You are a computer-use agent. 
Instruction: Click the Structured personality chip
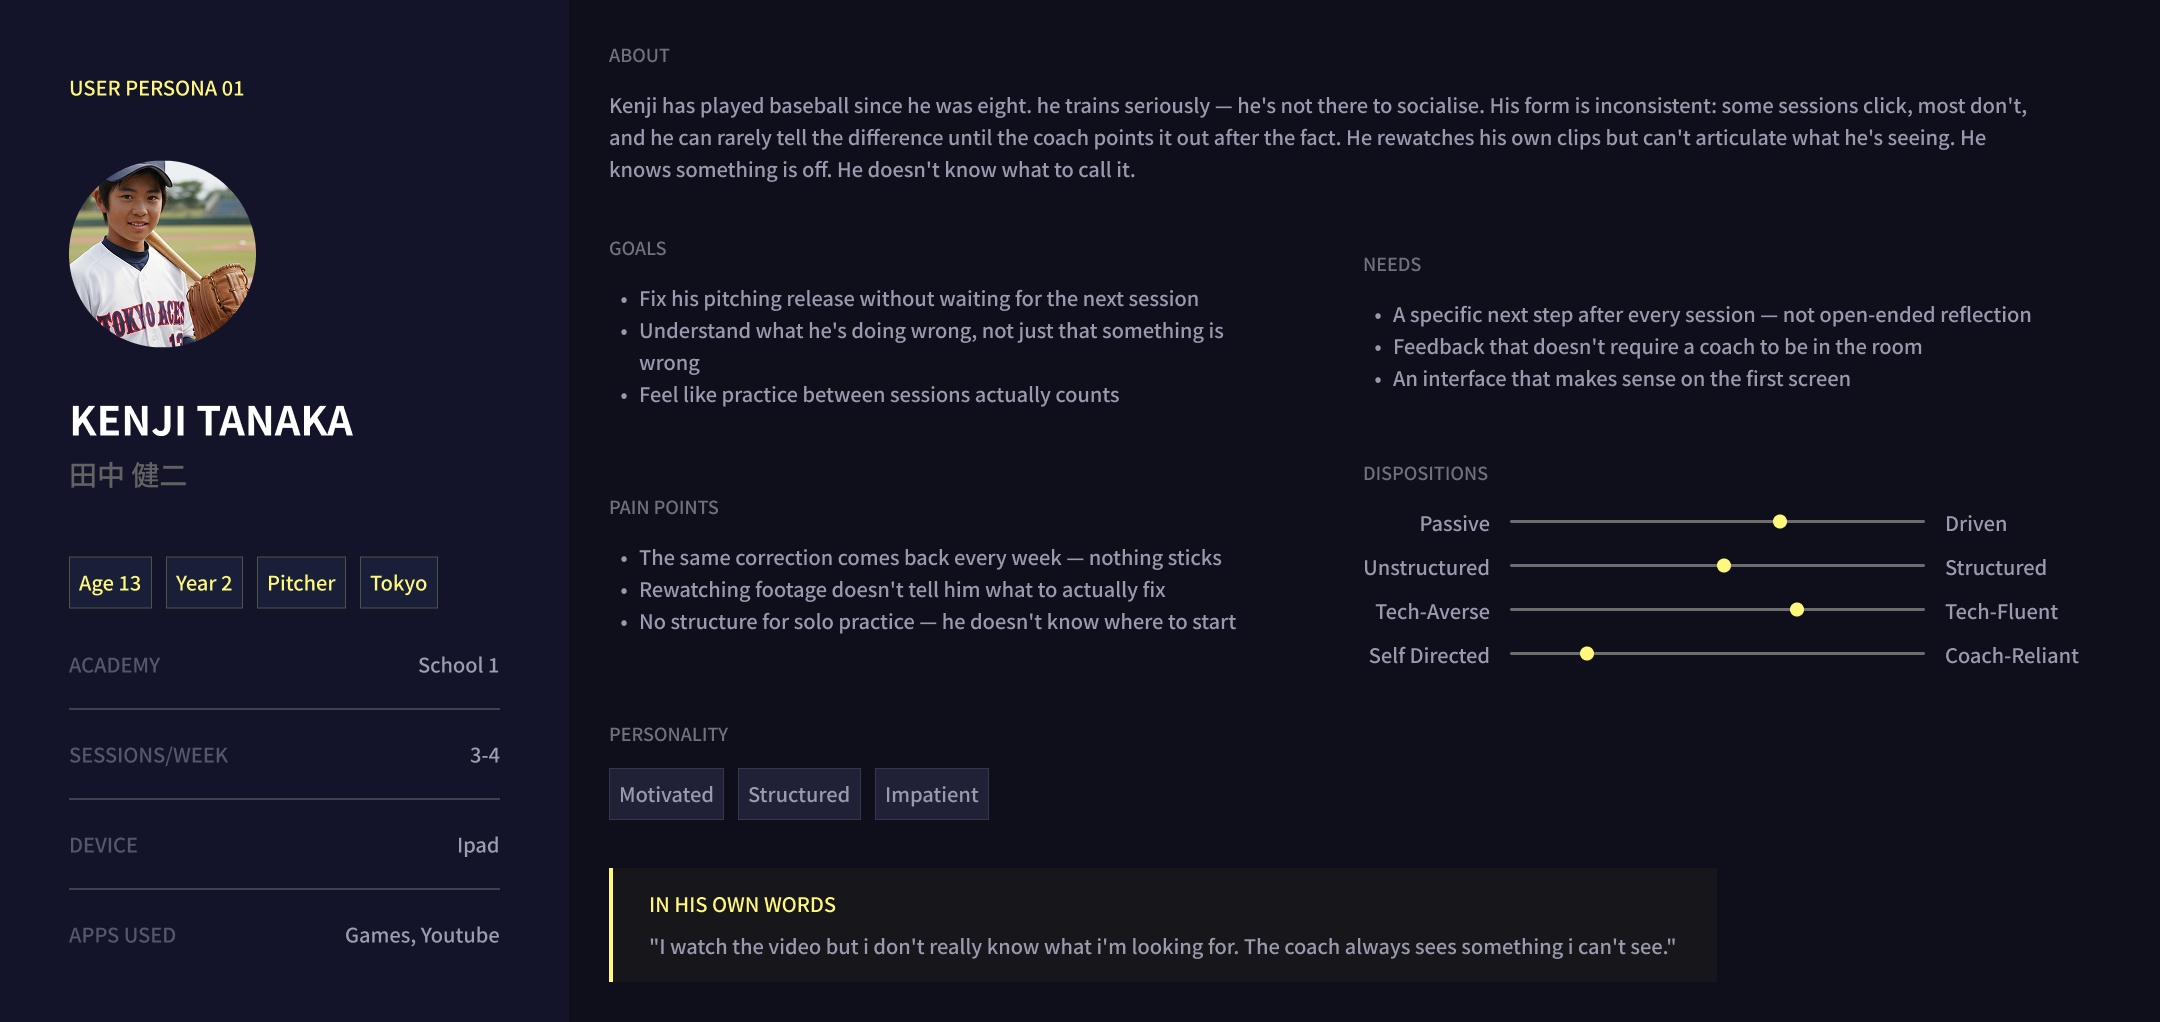point(799,794)
